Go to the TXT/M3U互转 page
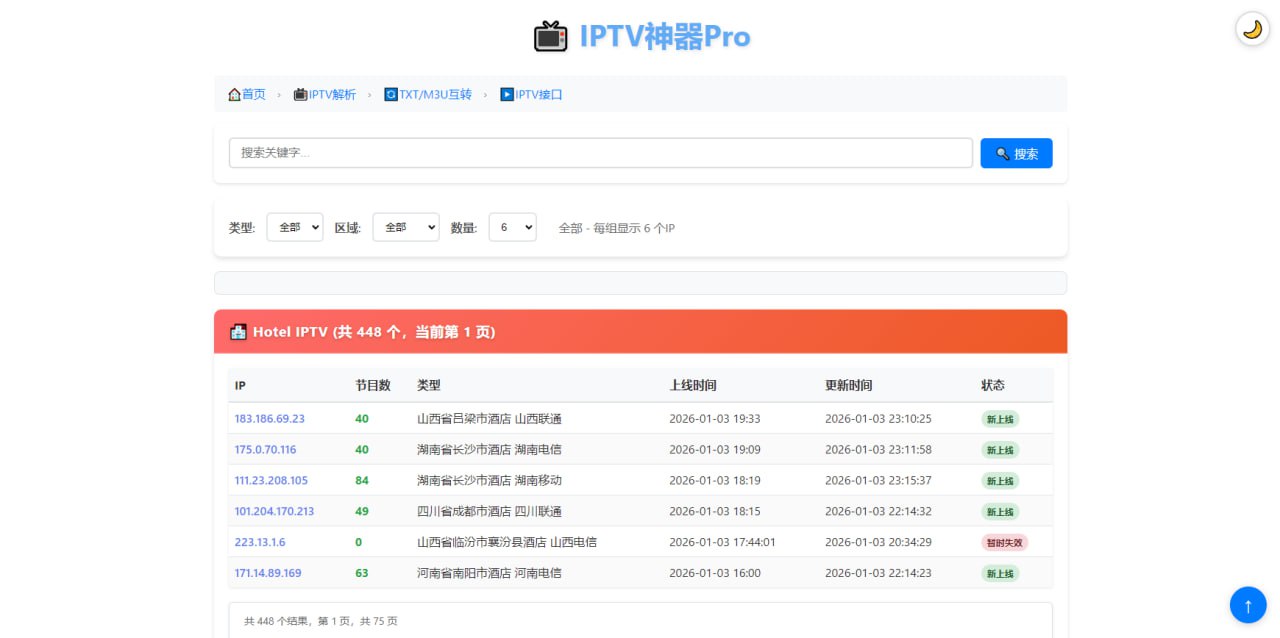Image resolution: width=1280 pixels, height=638 pixels. pos(435,95)
